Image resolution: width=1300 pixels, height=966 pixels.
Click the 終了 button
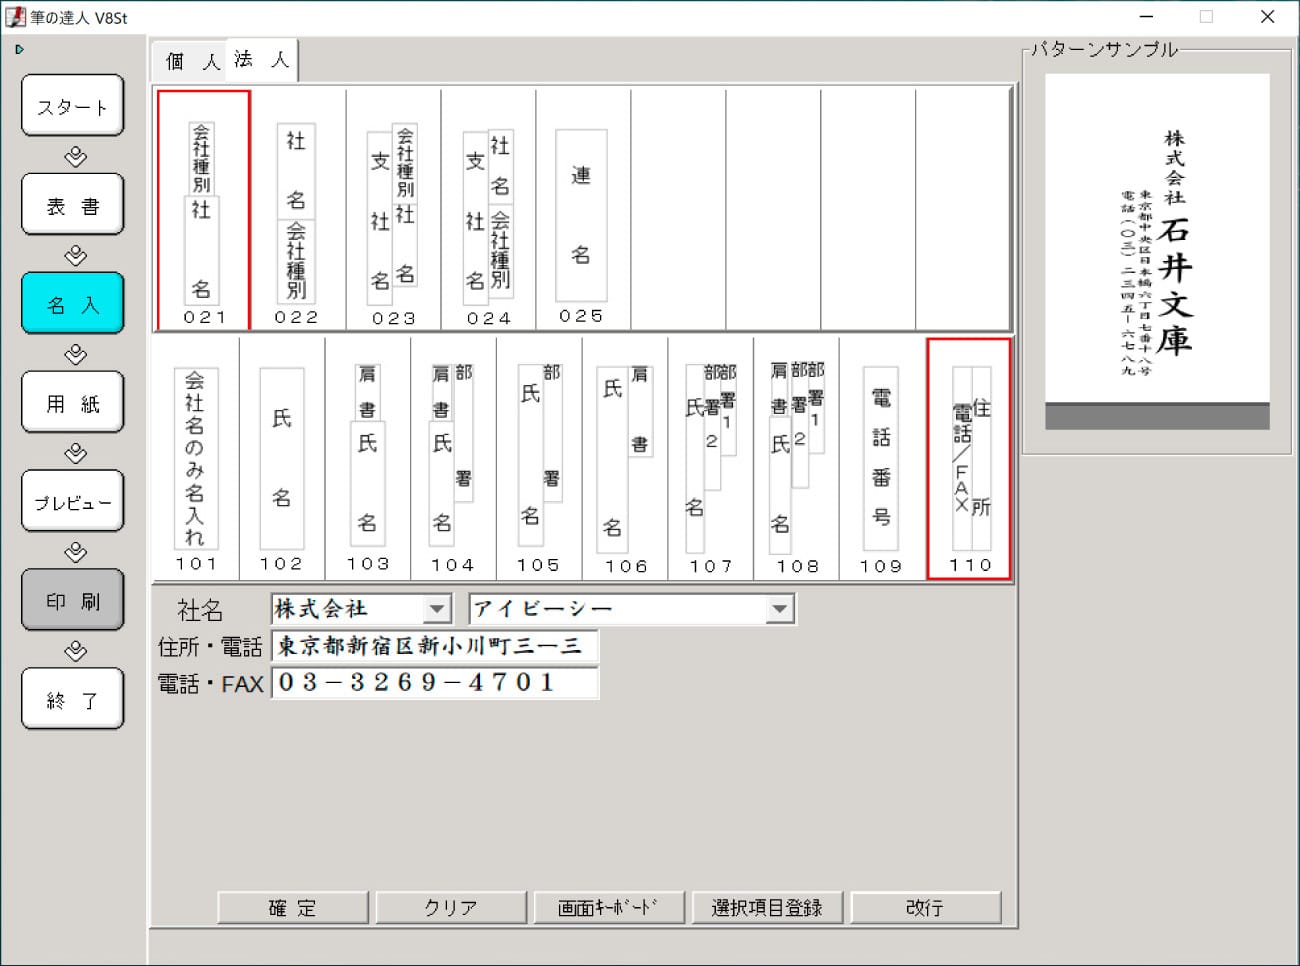(73, 700)
